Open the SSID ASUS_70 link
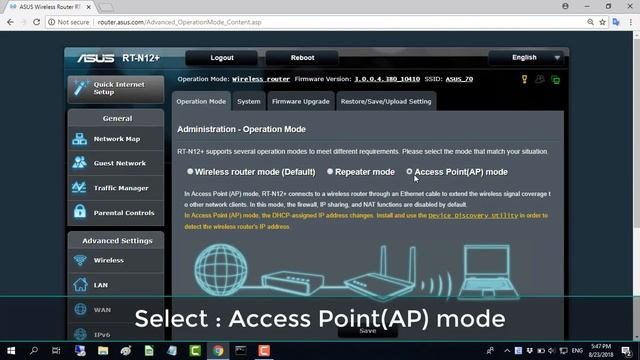Viewport: 640px width, 360px height. 459,79
